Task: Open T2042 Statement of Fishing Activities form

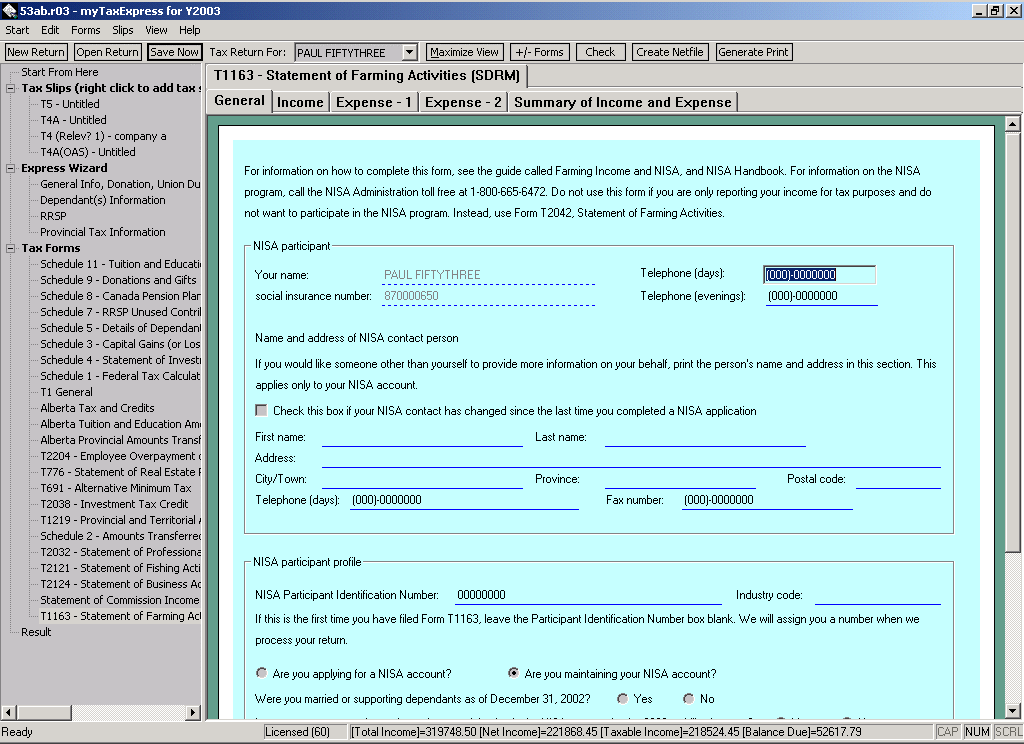Action: coord(120,568)
